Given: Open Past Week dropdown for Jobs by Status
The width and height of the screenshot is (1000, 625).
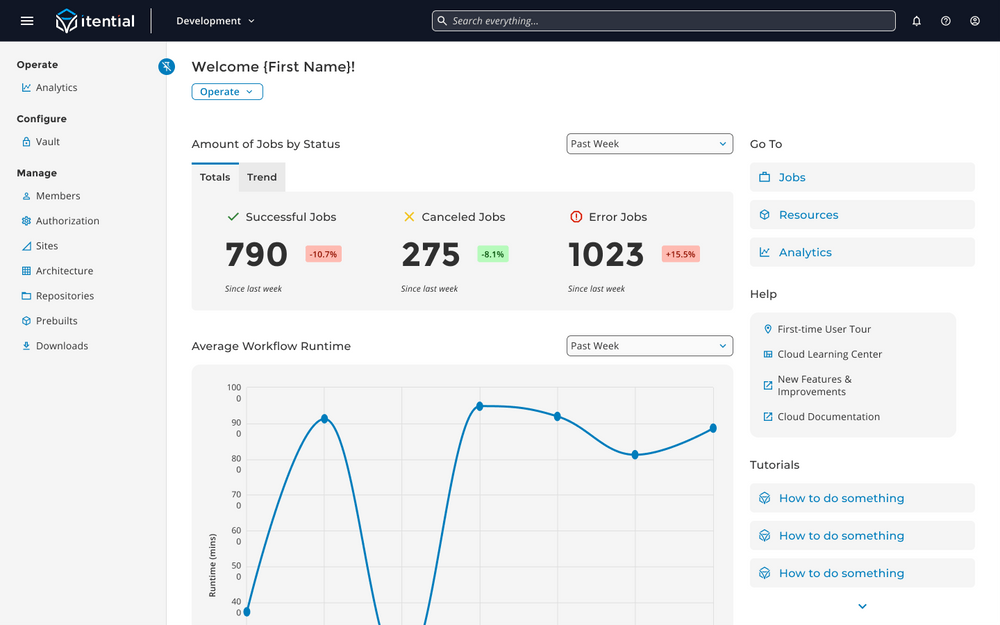Looking at the screenshot, I should (649, 144).
